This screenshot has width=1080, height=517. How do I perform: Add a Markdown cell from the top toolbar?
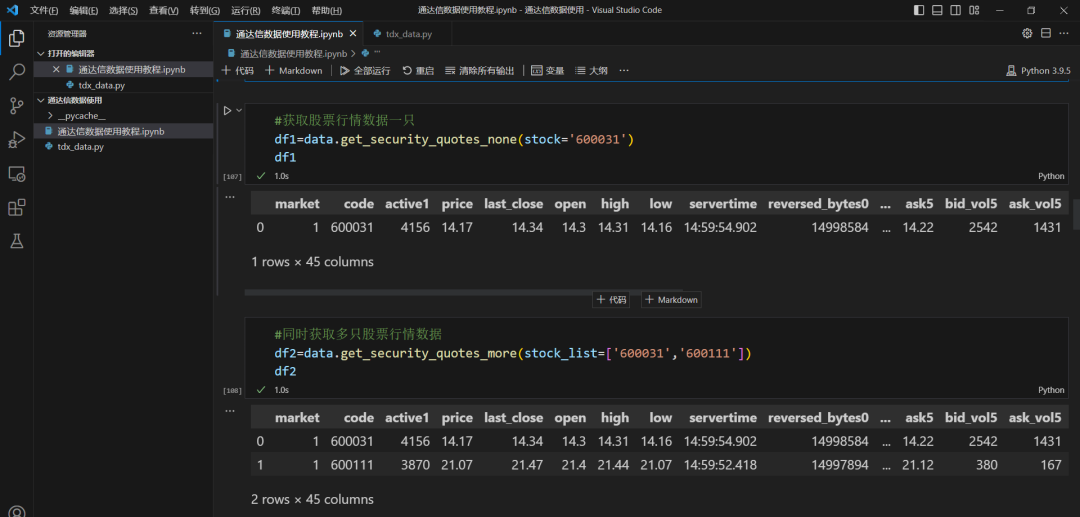(x=293, y=70)
